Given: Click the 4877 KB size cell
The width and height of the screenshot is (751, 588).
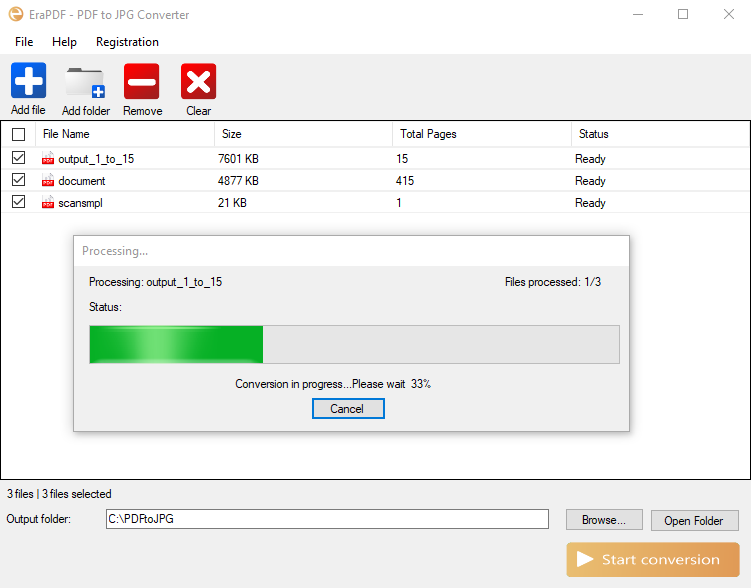Looking at the screenshot, I should pyautogui.click(x=238, y=181).
